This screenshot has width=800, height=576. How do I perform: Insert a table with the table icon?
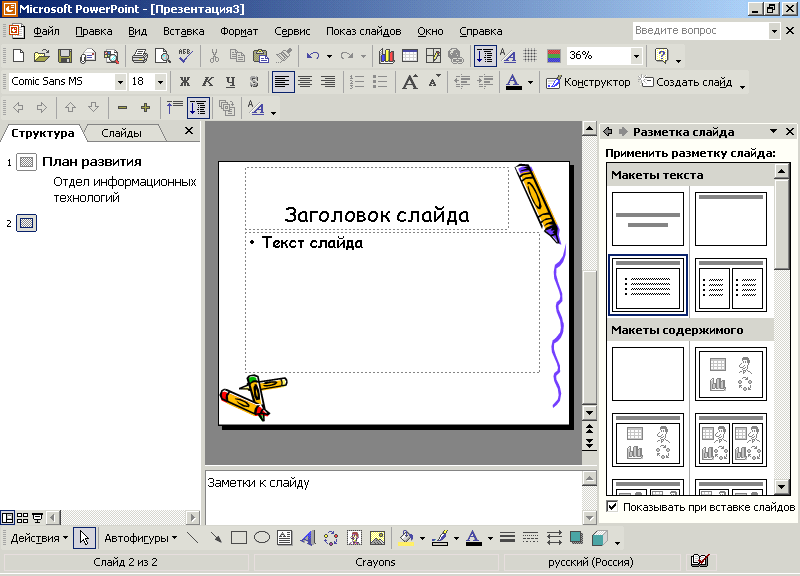(x=410, y=56)
